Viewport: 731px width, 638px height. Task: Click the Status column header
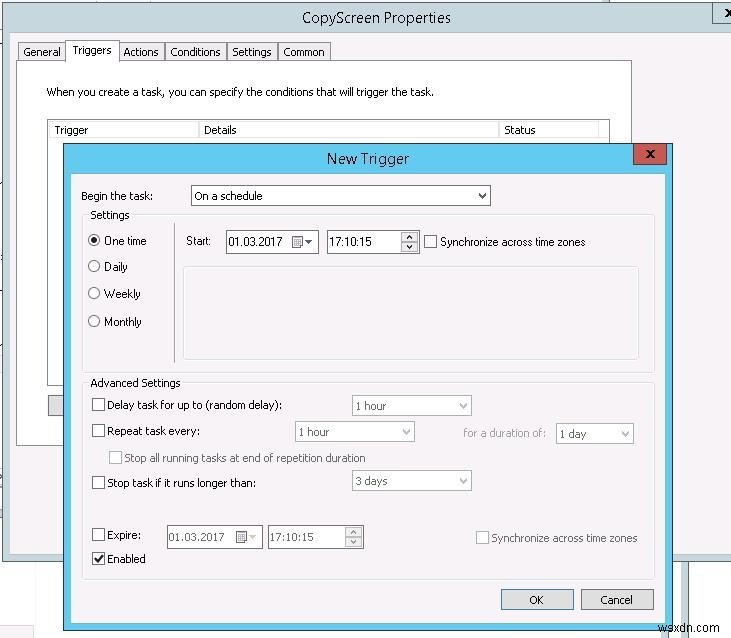pyautogui.click(x=549, y=130)
